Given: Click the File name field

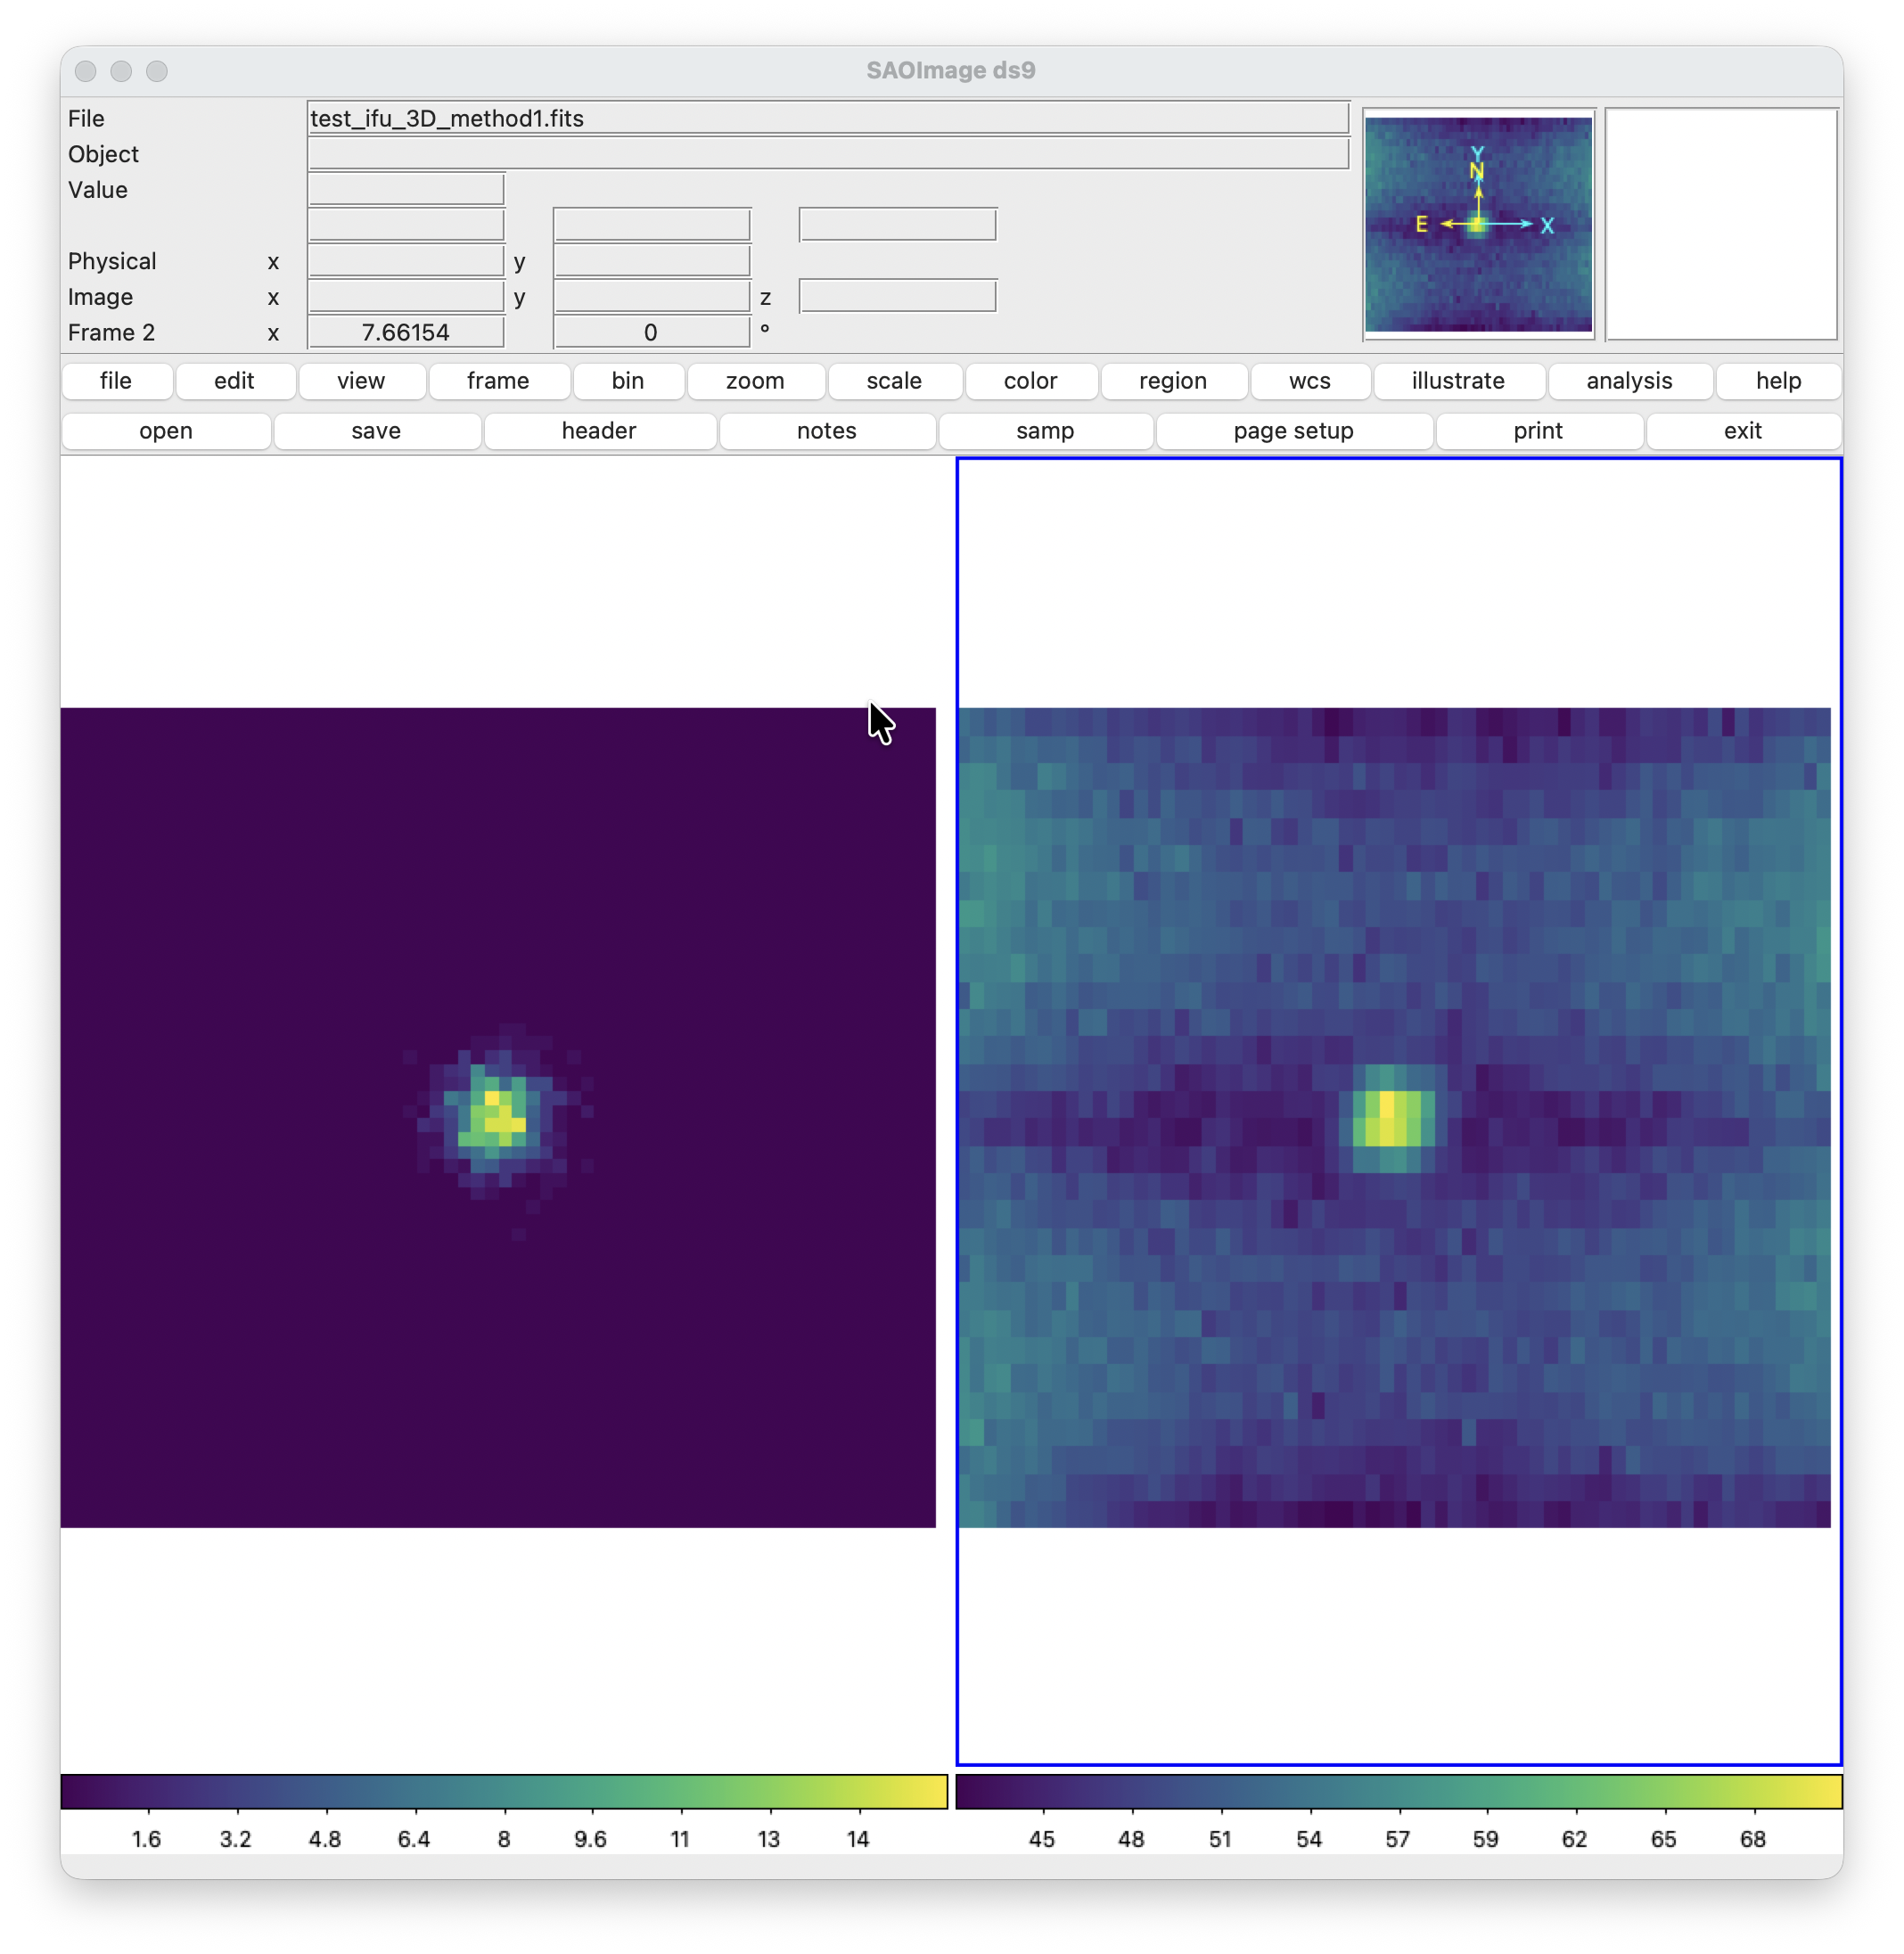Looking at the screenshot, I should coord(828,118).
